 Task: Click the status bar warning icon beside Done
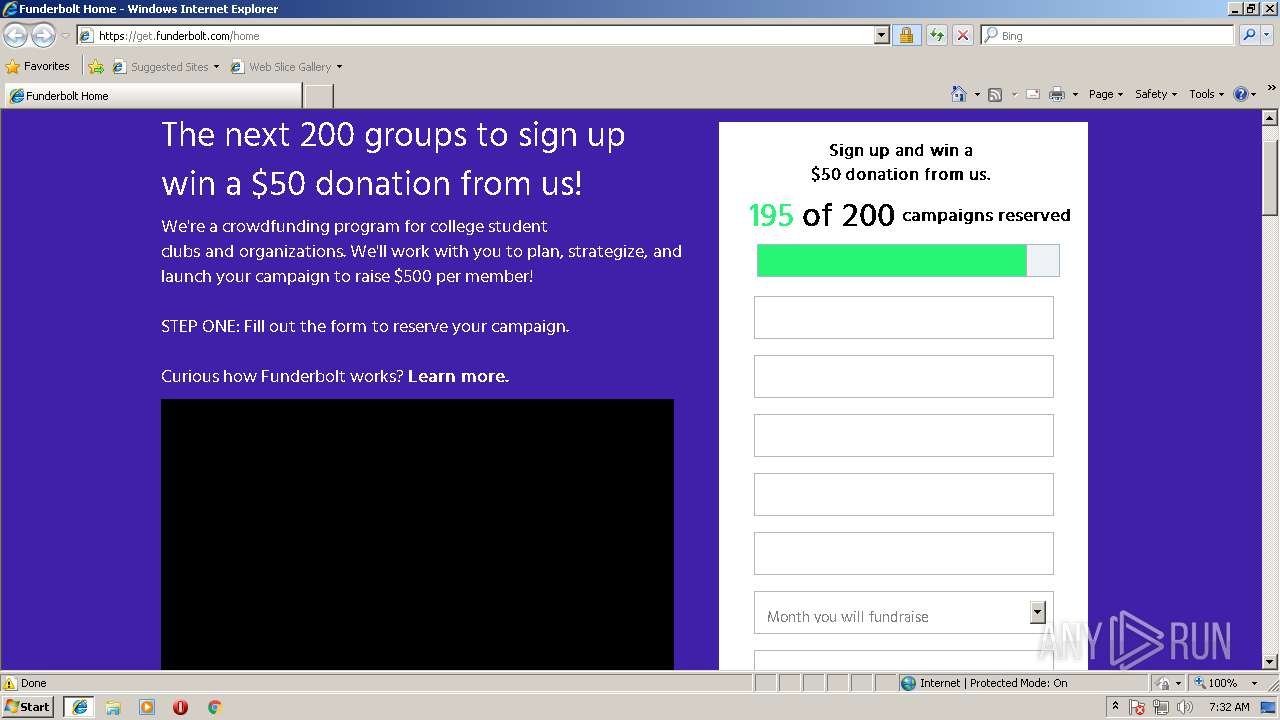click(x=10, y=683)
